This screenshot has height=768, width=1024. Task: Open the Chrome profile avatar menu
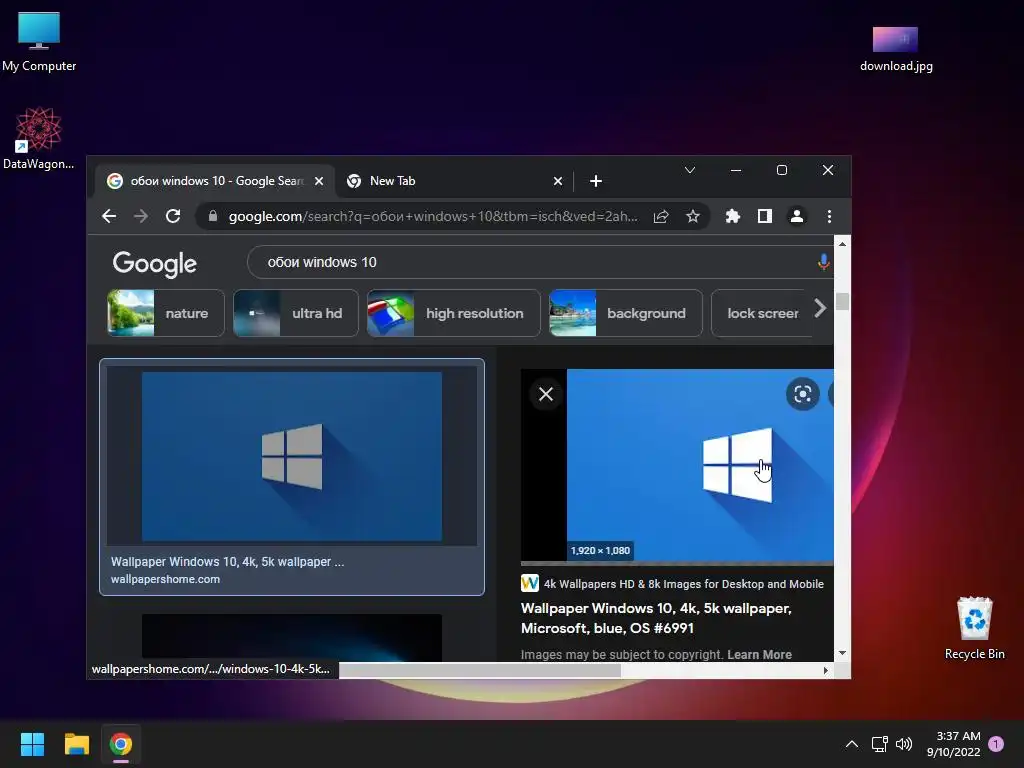click(797, 216)
